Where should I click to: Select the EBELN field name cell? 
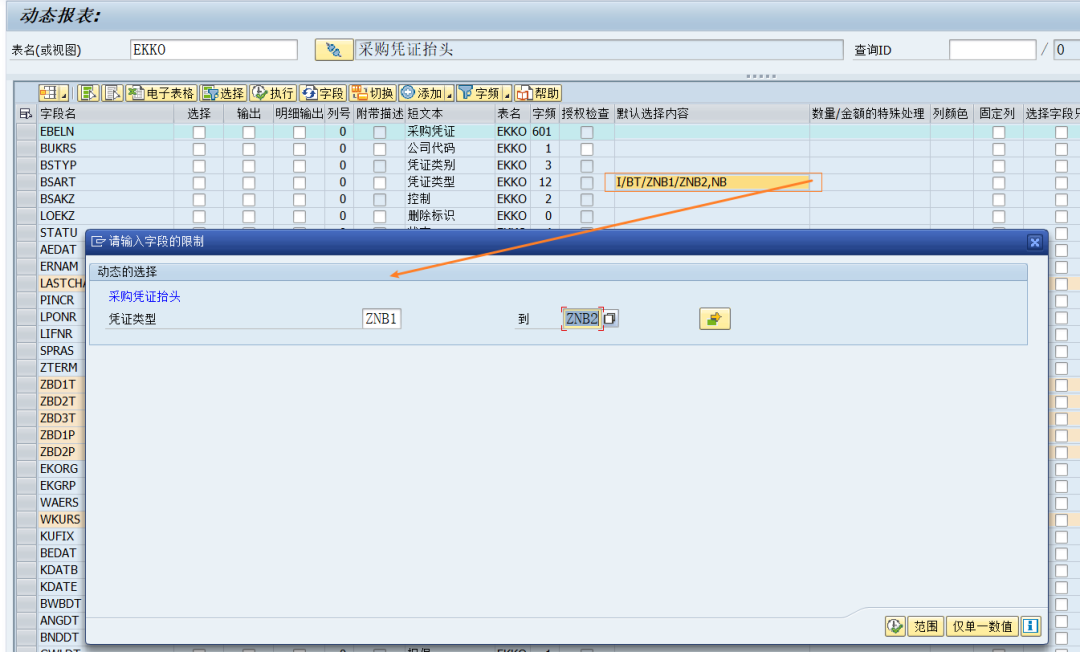(x=105, y=132)
